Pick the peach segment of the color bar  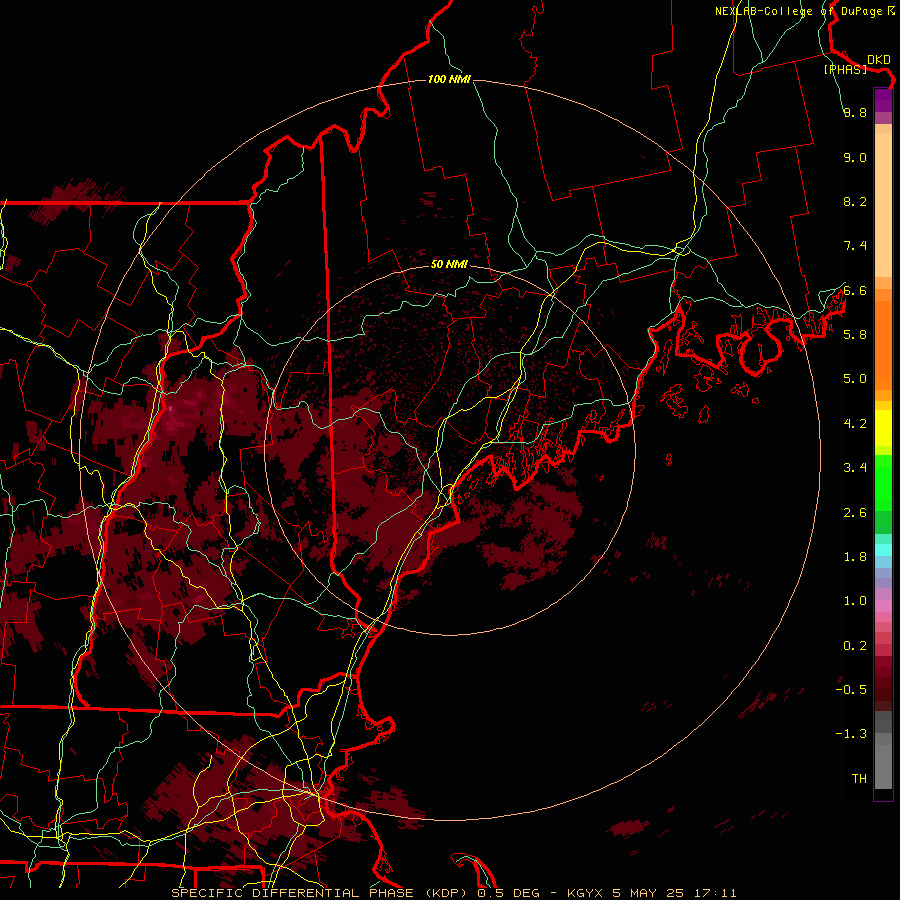point(883,207)
